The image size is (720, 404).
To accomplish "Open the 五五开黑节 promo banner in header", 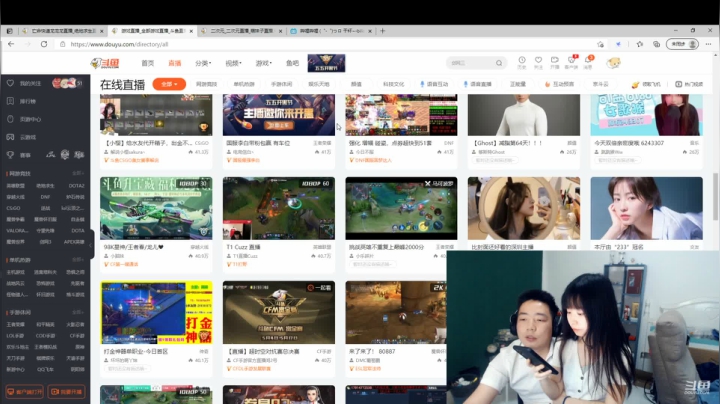I will tap(326, 63).
